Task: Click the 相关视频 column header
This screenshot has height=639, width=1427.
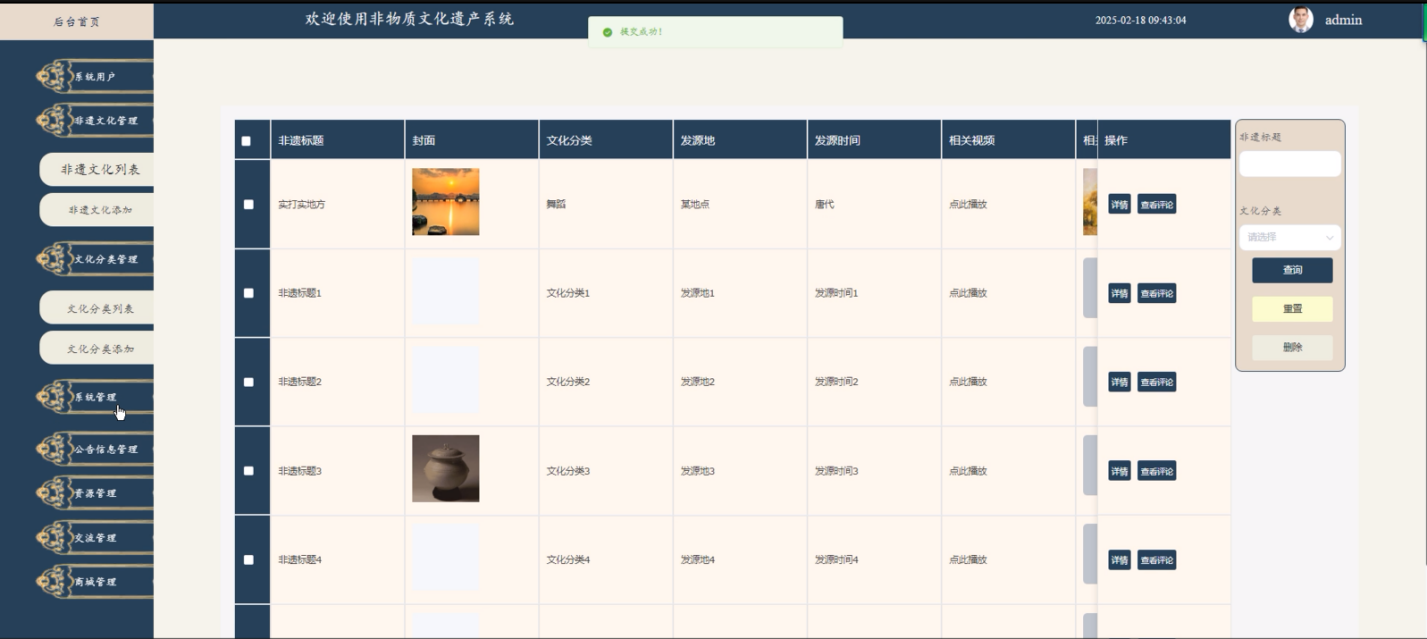Action: pyautogui.click(x=1008, y=140)
